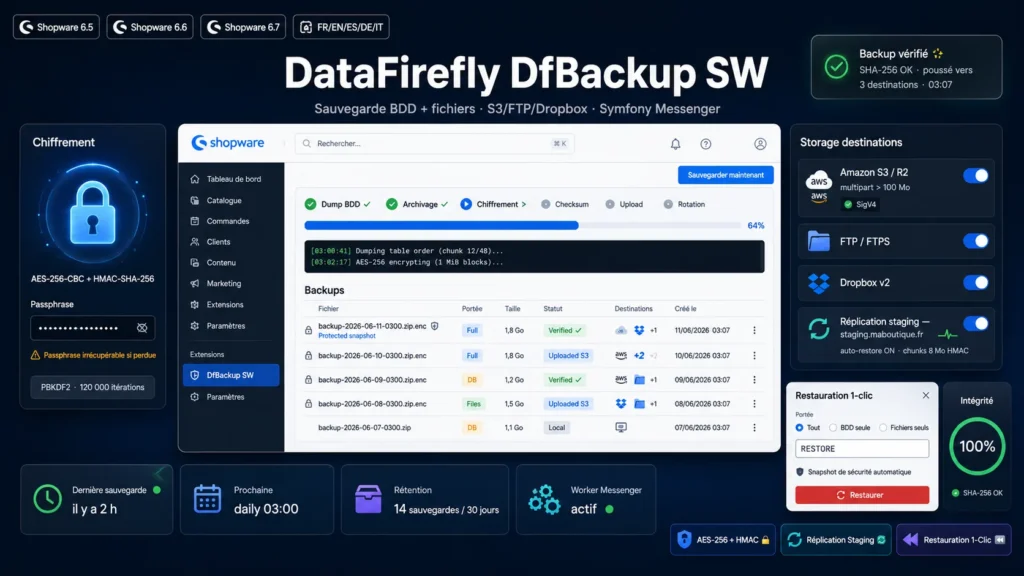Open Contenu in sidebar
The height and width of the screenshot is (576, 1024).
[213, 263]
